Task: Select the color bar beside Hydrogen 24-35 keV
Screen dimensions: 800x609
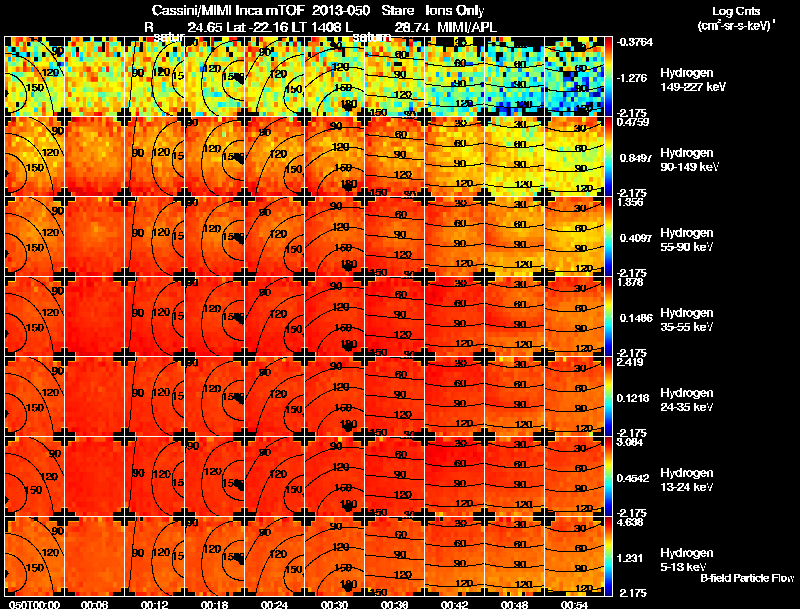Action: 608,397
